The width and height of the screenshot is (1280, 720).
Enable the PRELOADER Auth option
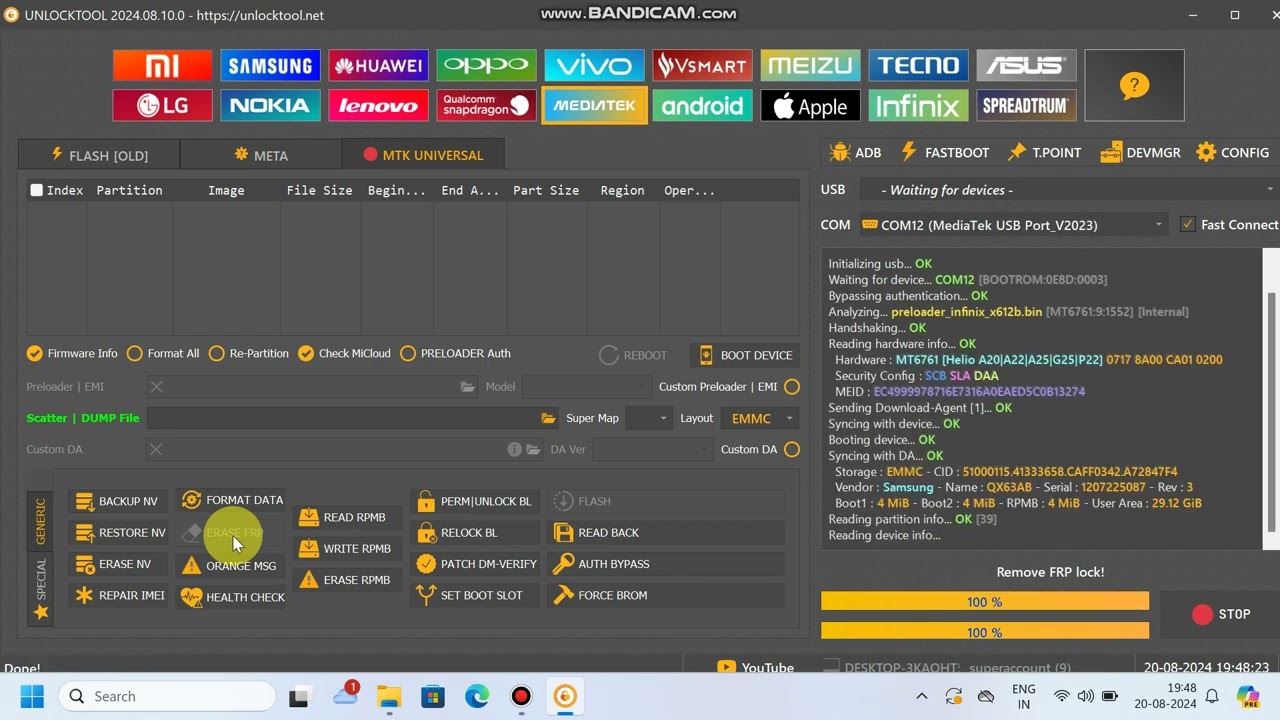455,353
